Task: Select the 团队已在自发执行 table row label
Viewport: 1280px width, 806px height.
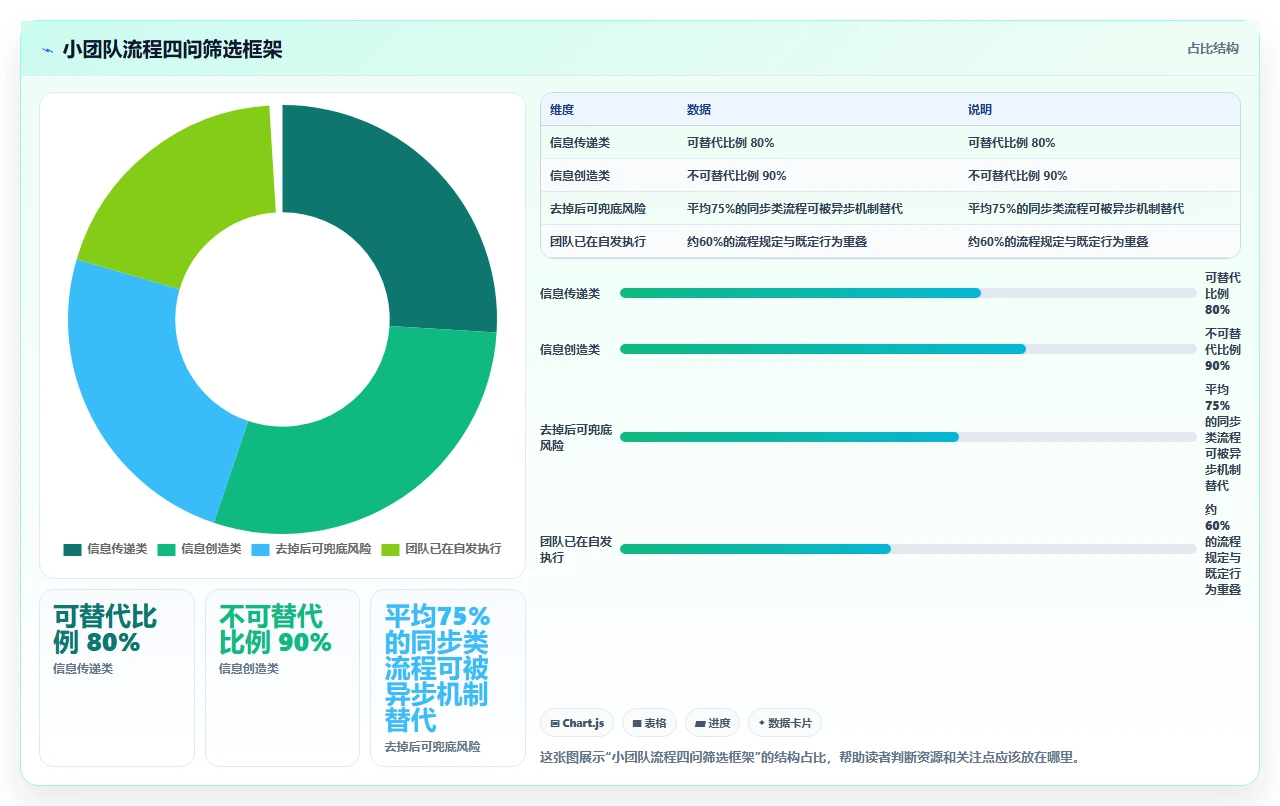Action: coord(598,242)
